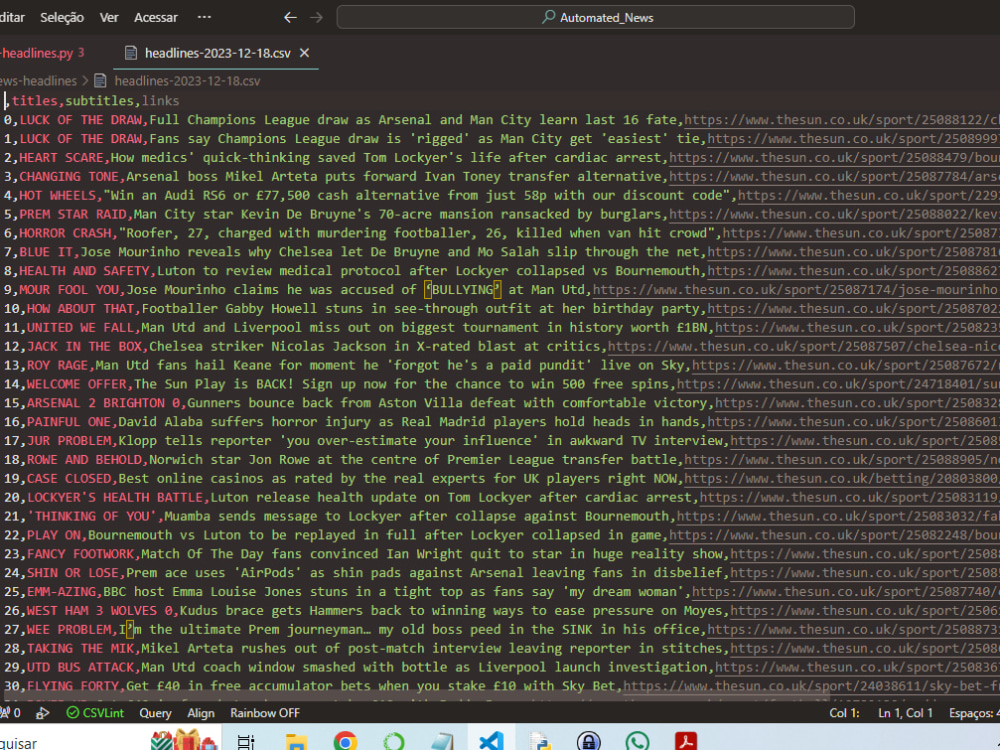Open the Ver menu

point(109,18)
